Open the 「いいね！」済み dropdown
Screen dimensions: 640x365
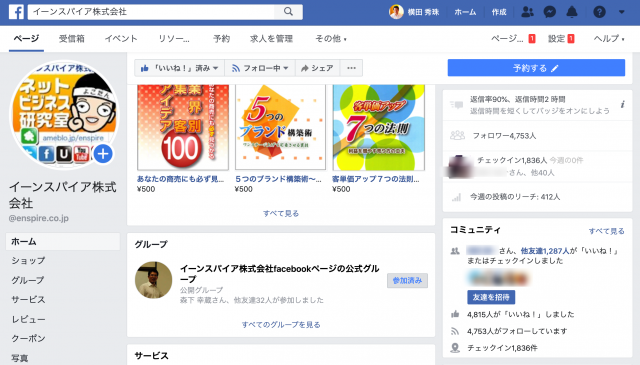pyautogui.click(x=179, y=68)
